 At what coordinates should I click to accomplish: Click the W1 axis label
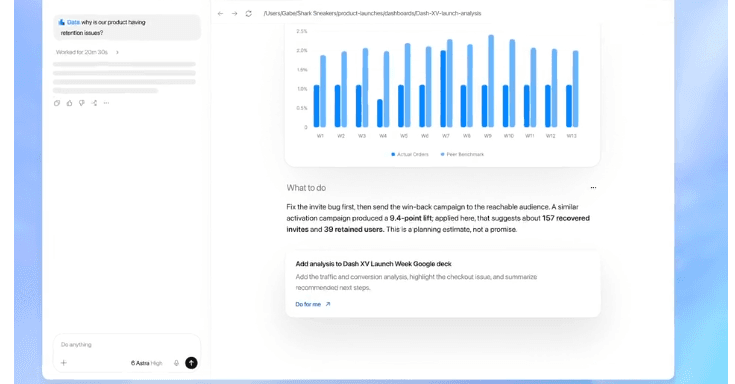click(x=320, y=136)
